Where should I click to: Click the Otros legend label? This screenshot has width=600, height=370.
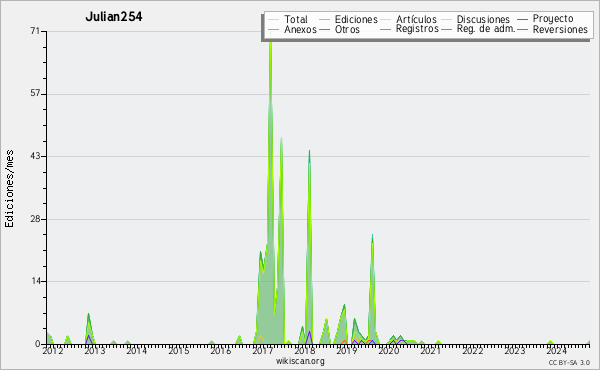click(x=347, y=29)
